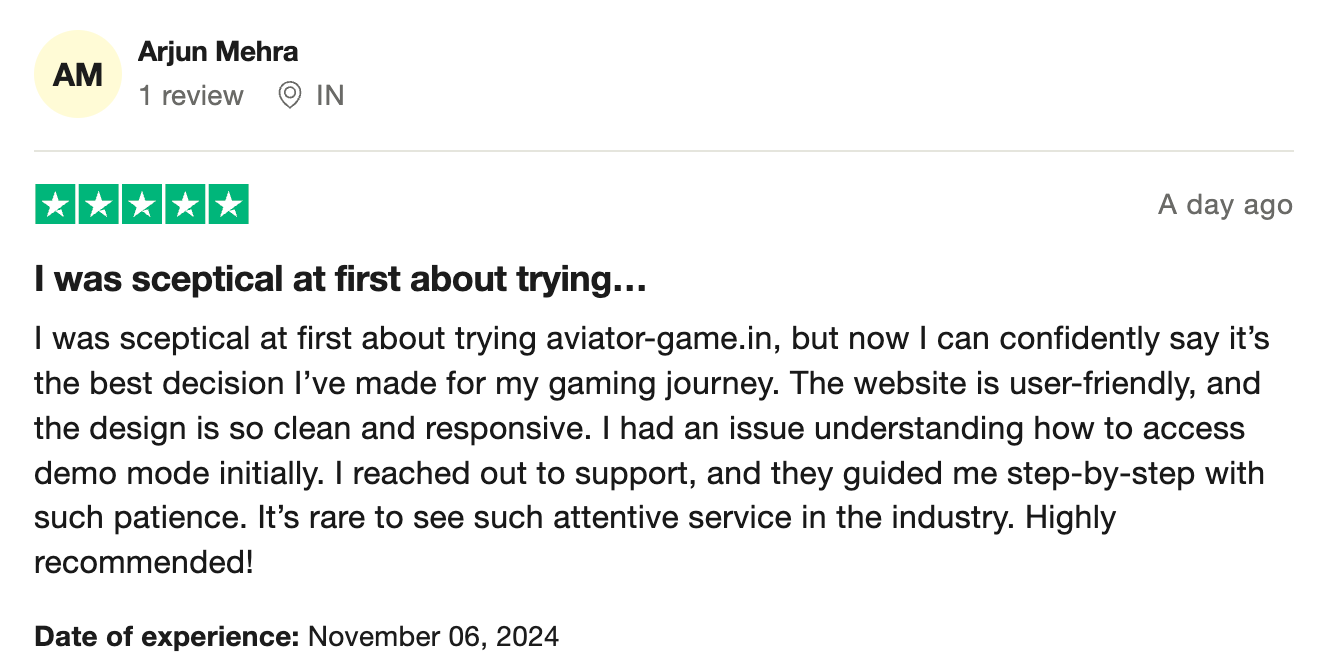Click the first green rating star
The image size is (1328, 664).
56,205
